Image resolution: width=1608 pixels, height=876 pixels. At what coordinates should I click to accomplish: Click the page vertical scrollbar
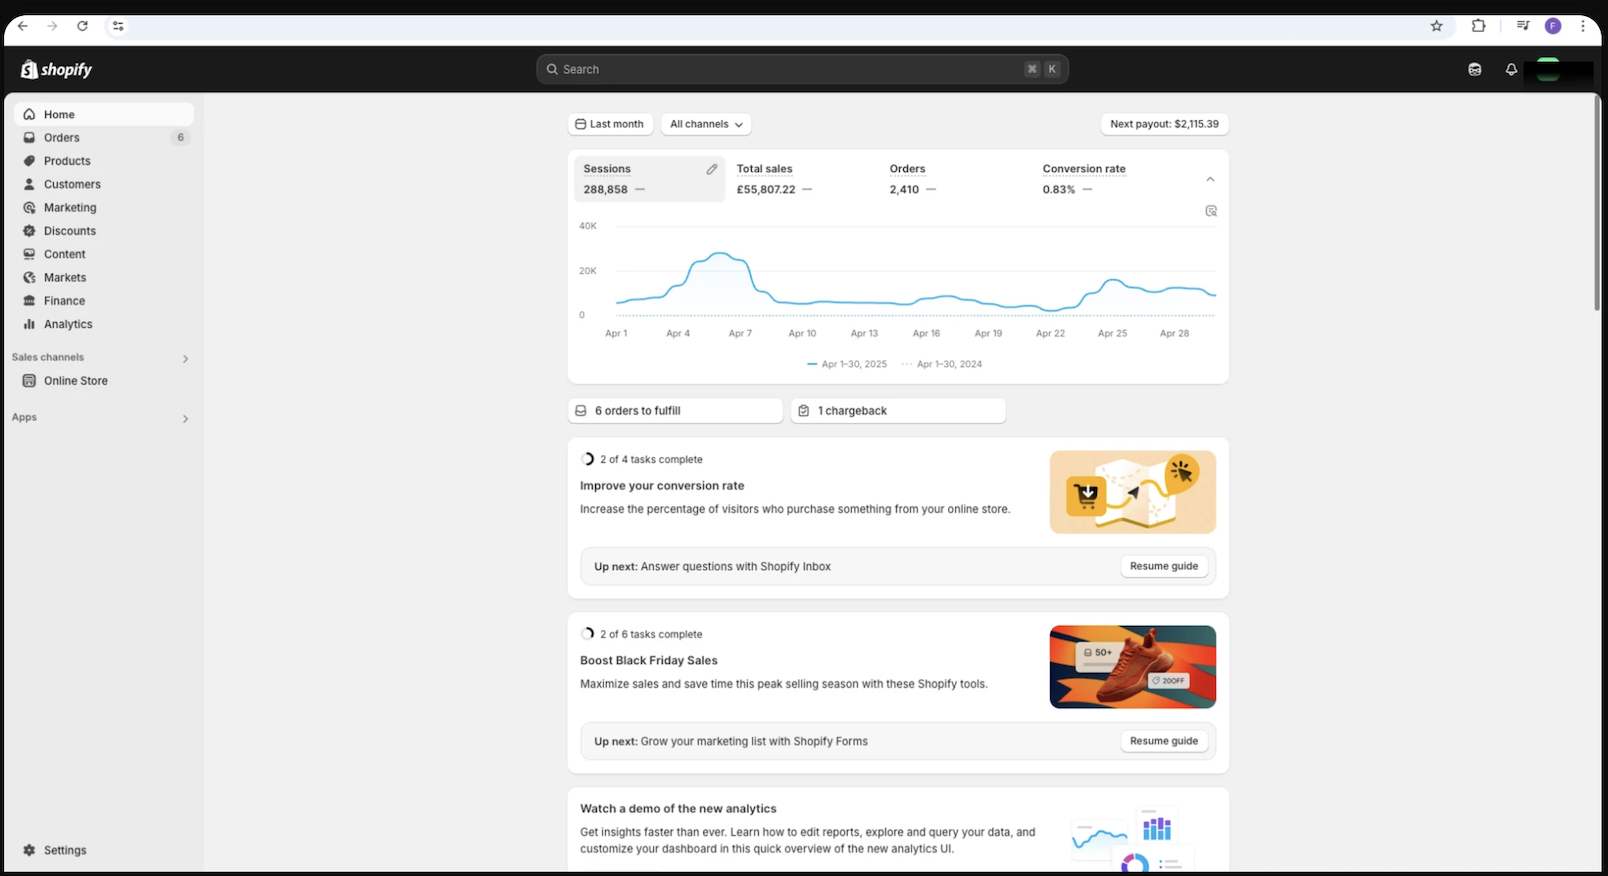point(1597,205)
